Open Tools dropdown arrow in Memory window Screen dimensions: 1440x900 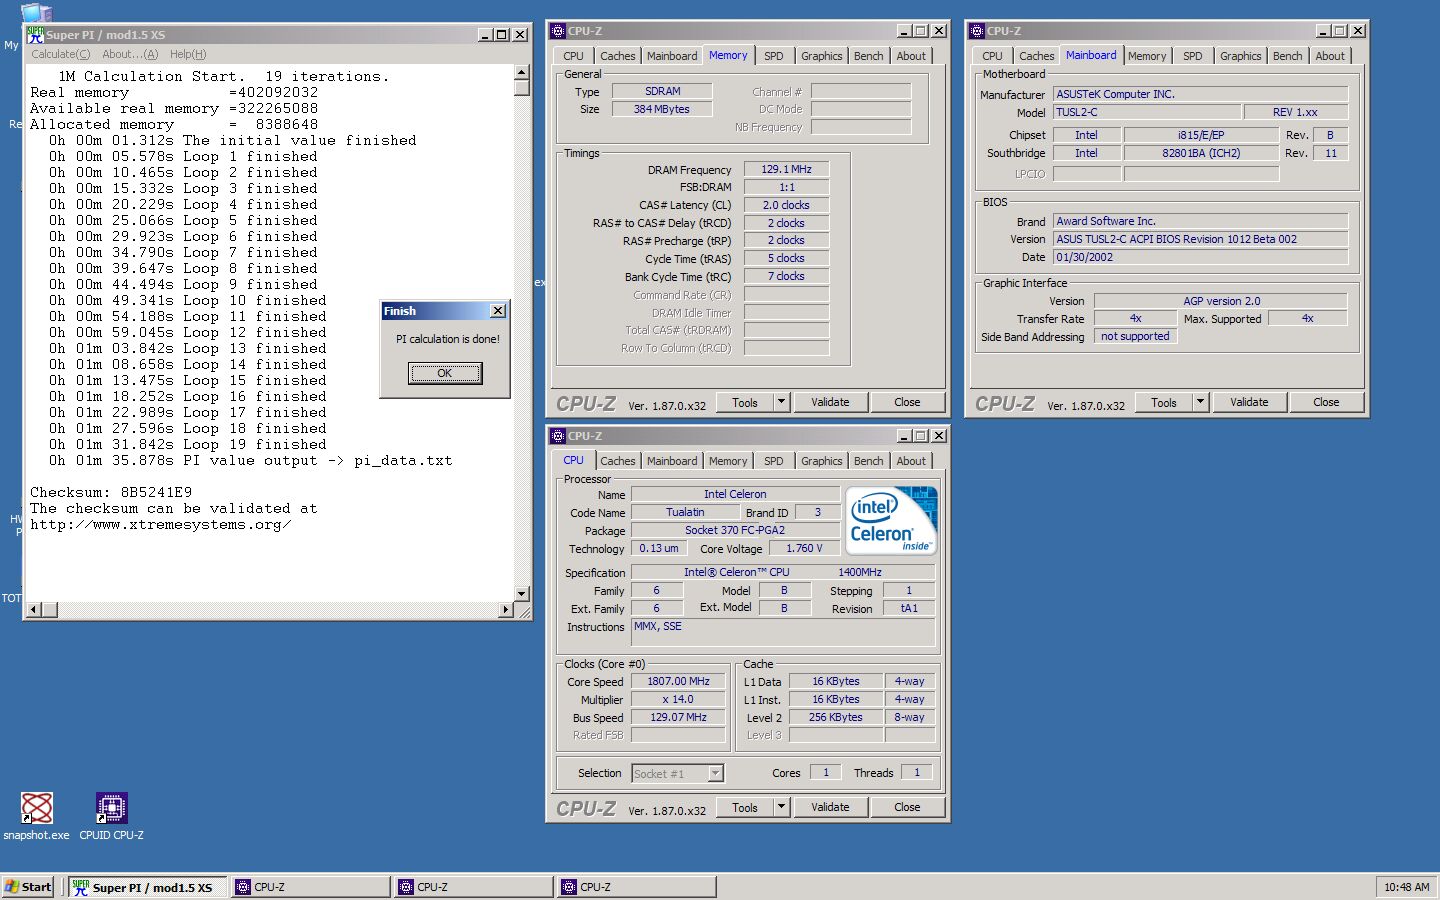coord(782,402)
